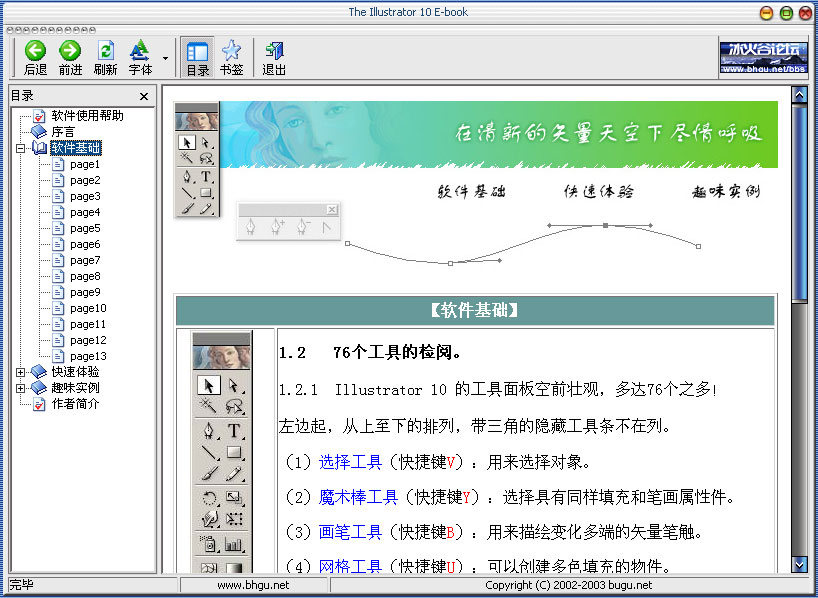Click the 冰火谷论坛 forum logo banner
The height and width of the screenshot is (598, 818).
click(763, 57)
